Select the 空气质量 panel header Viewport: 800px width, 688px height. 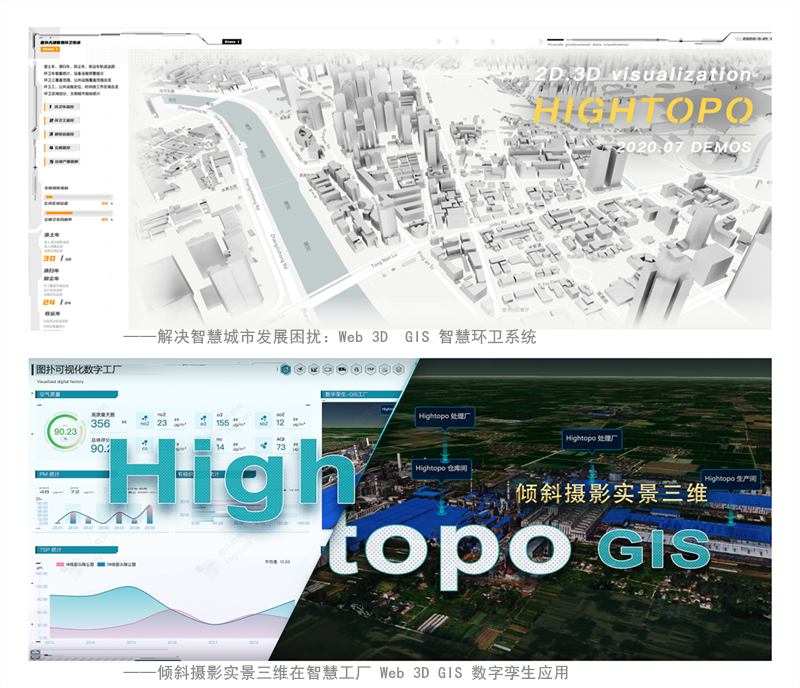(77, 395)
